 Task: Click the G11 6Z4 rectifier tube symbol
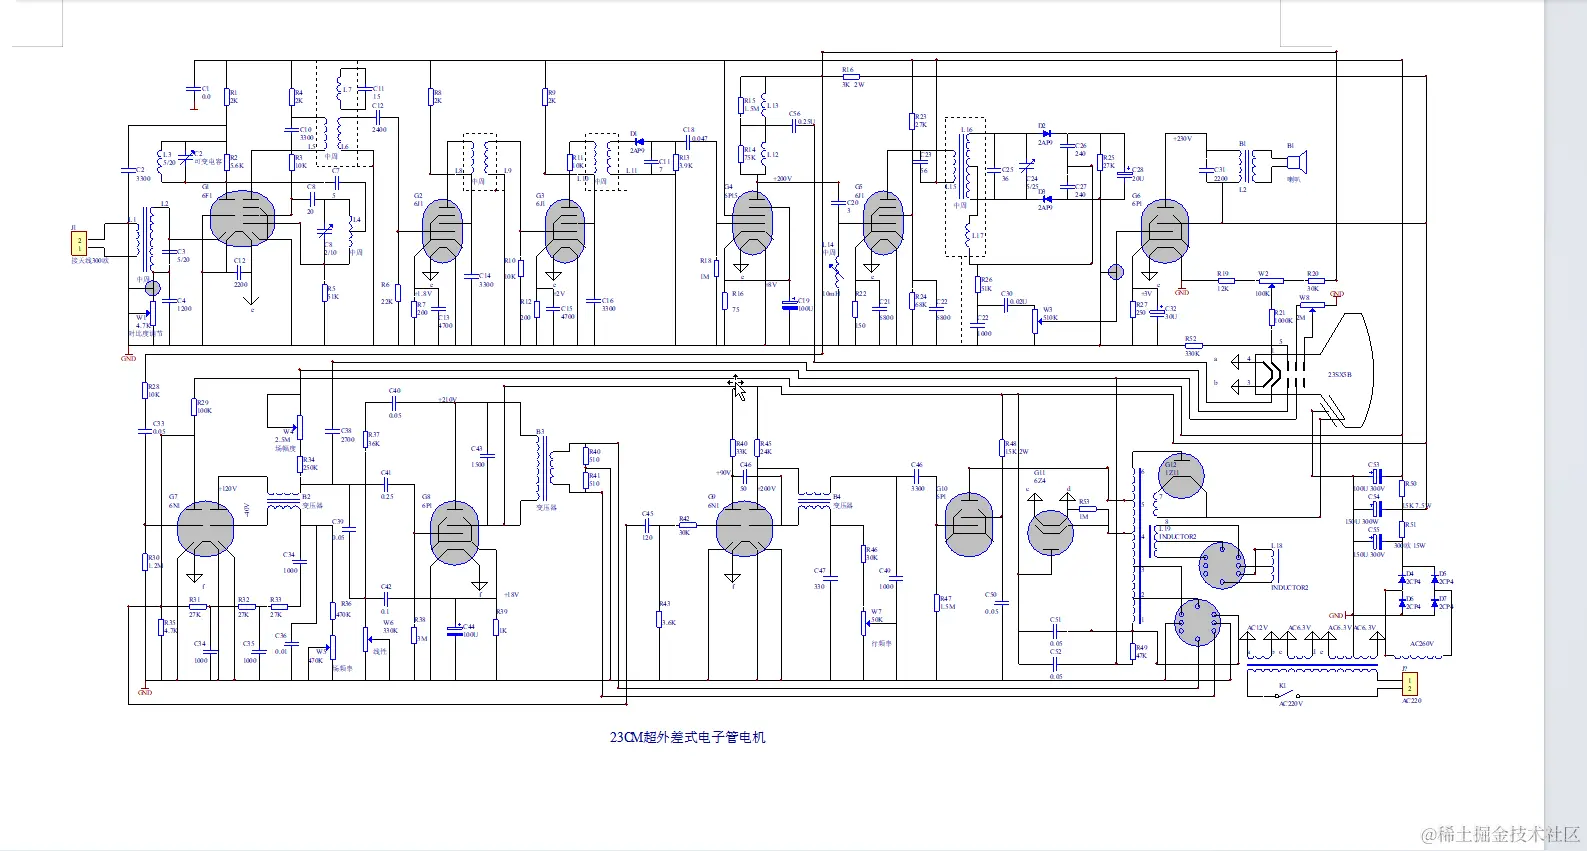coord(1051,532)
